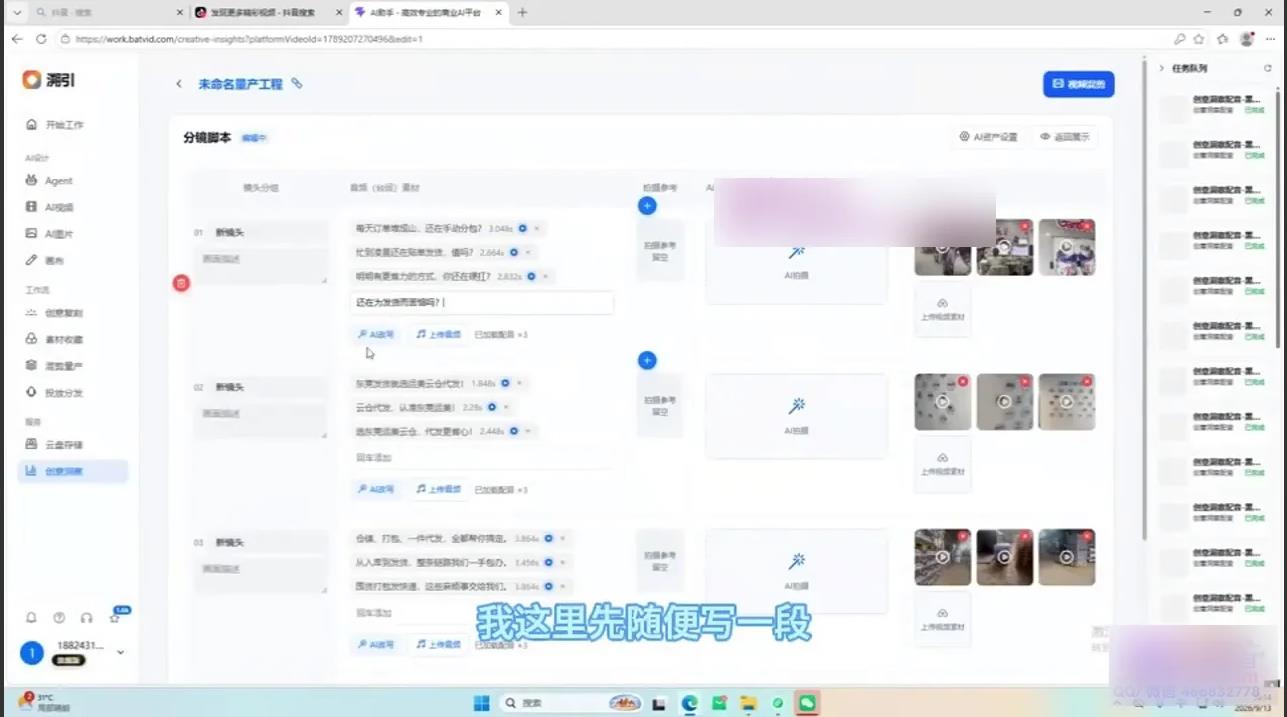Click the upload footage tile in shot 02
1287x717 pixels.
tap(942, 464)
